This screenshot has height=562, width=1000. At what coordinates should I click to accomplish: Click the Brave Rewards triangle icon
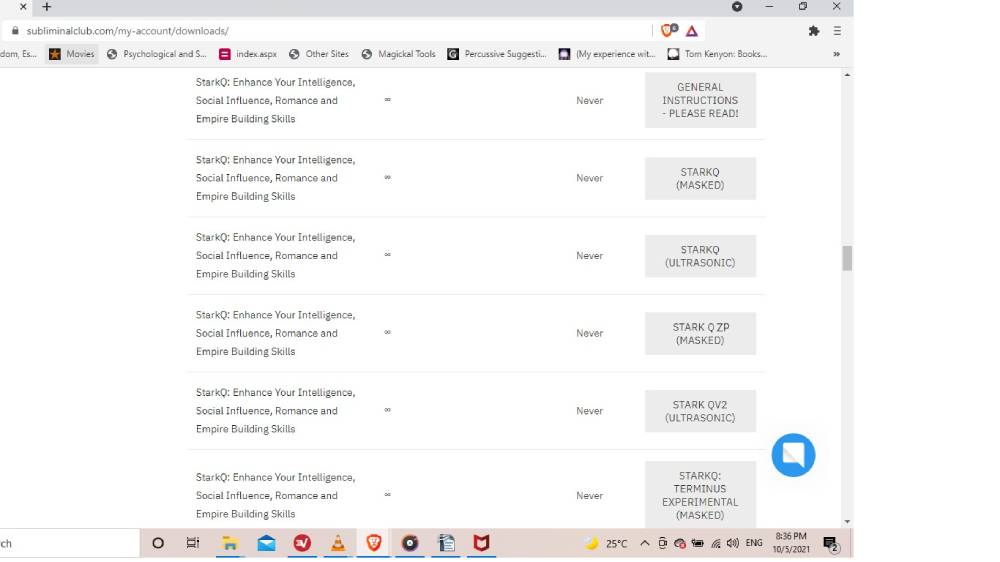coord(691,31)
